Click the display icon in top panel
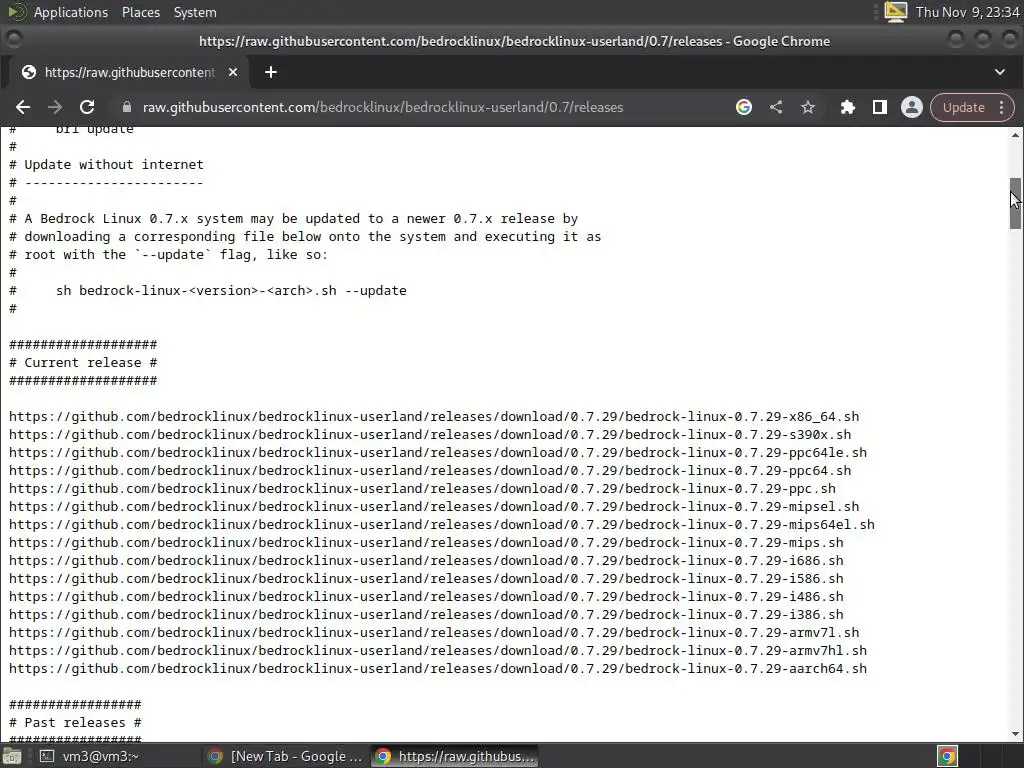Image resolution: width=1024 pixels, height=768 pixels. [895, 12]
